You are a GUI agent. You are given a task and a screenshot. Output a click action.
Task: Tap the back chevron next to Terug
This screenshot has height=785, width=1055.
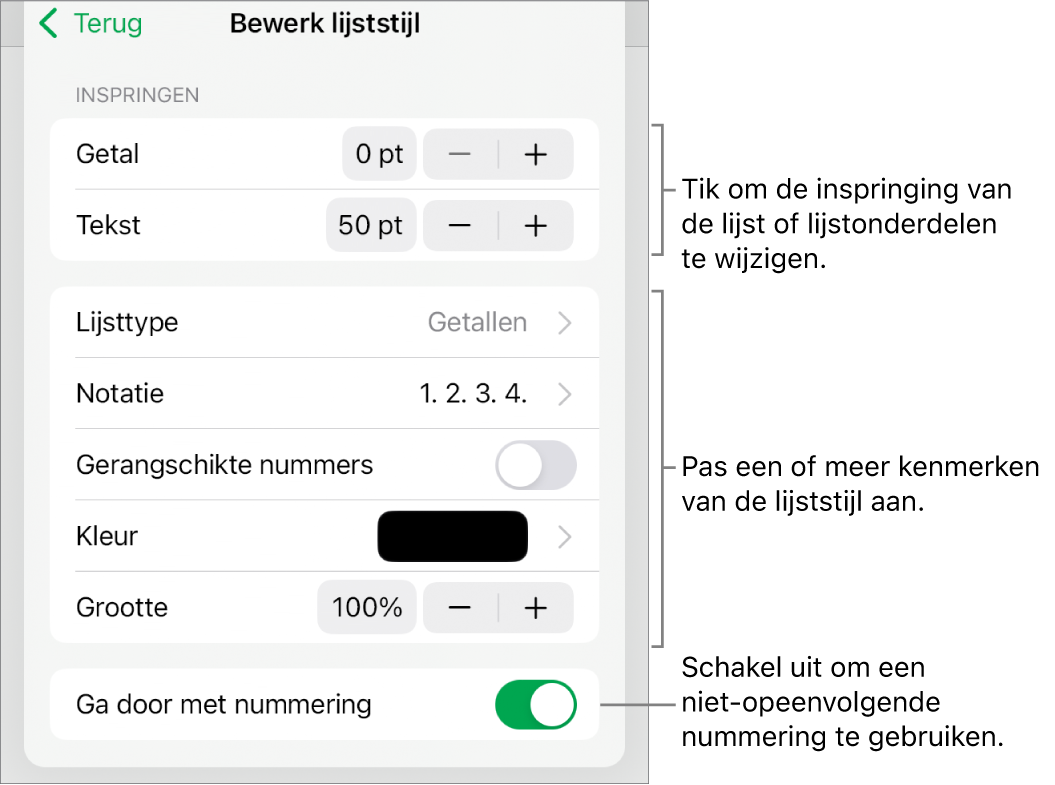pos(47,23)
